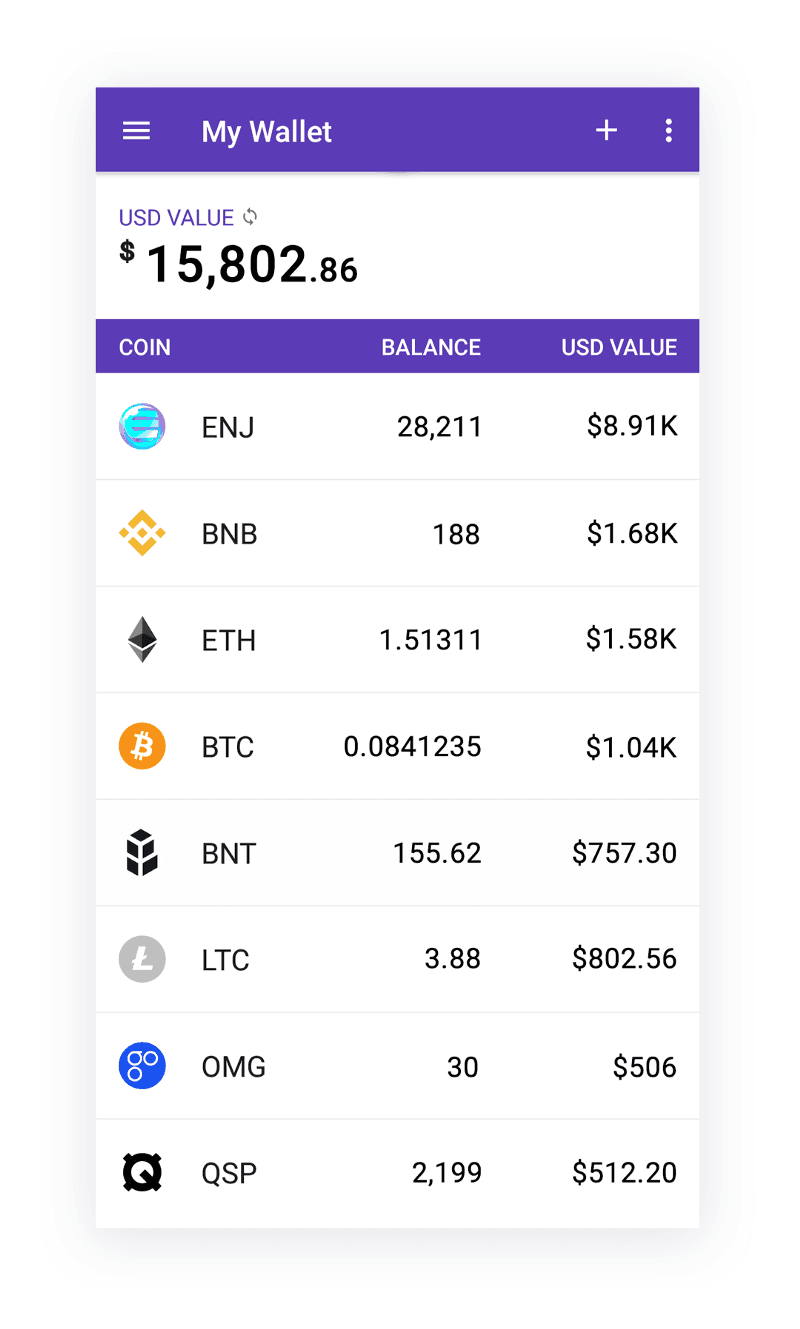
Task: Click the My Wallet title
Action: tap(266, 131)
